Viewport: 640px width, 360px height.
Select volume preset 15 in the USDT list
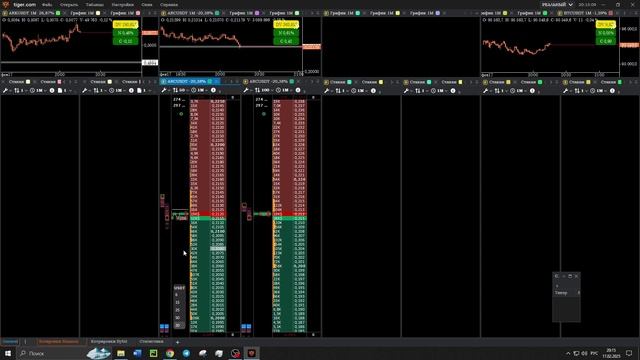pyautogui.click(x=178, y=302)
